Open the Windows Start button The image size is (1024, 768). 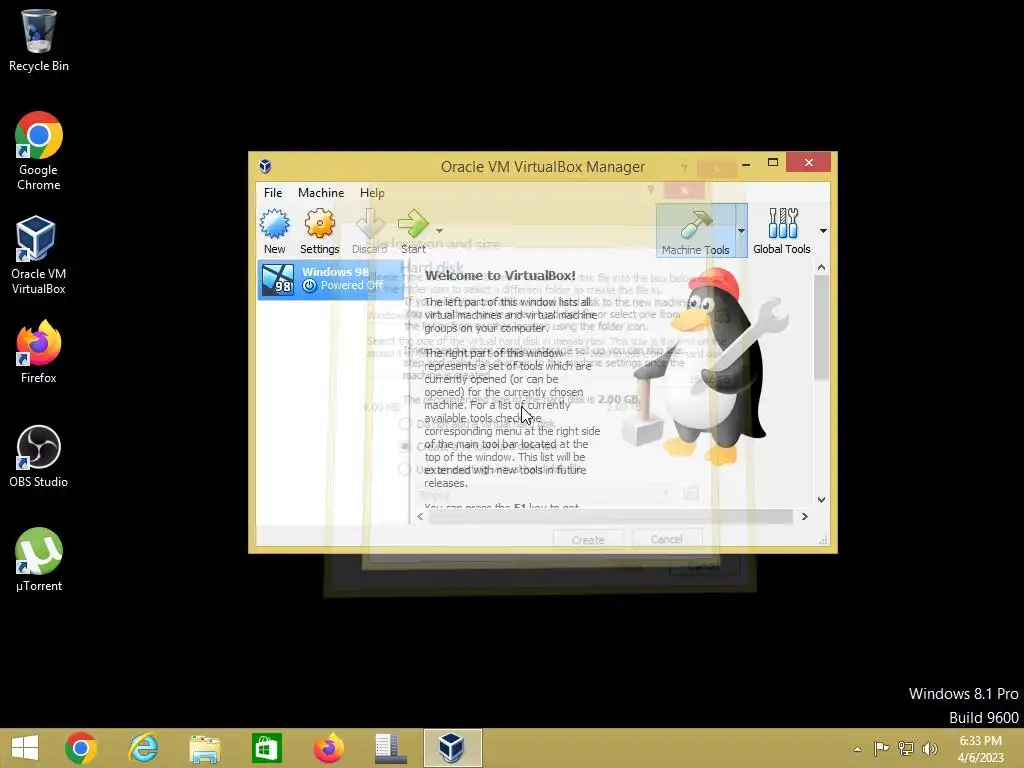click(x=25, y=748)
